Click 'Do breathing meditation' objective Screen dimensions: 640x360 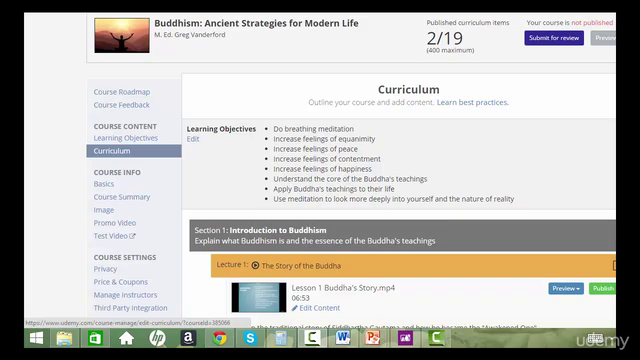pos(313,129)
